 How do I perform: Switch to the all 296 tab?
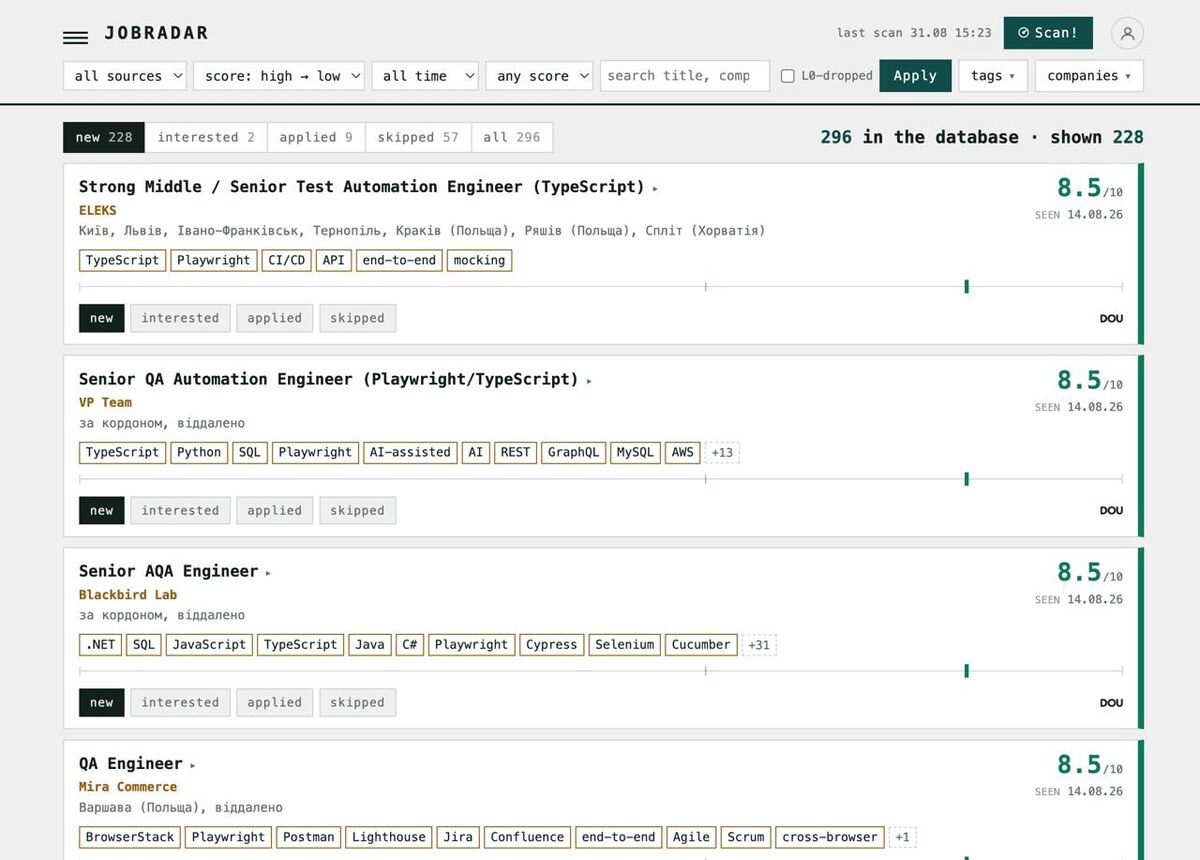(512, 138)
